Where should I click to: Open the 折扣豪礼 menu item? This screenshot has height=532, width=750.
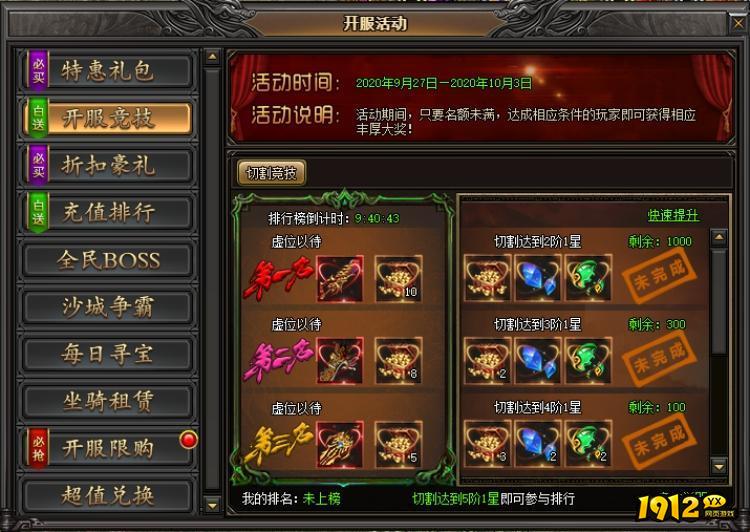[108, 165]
